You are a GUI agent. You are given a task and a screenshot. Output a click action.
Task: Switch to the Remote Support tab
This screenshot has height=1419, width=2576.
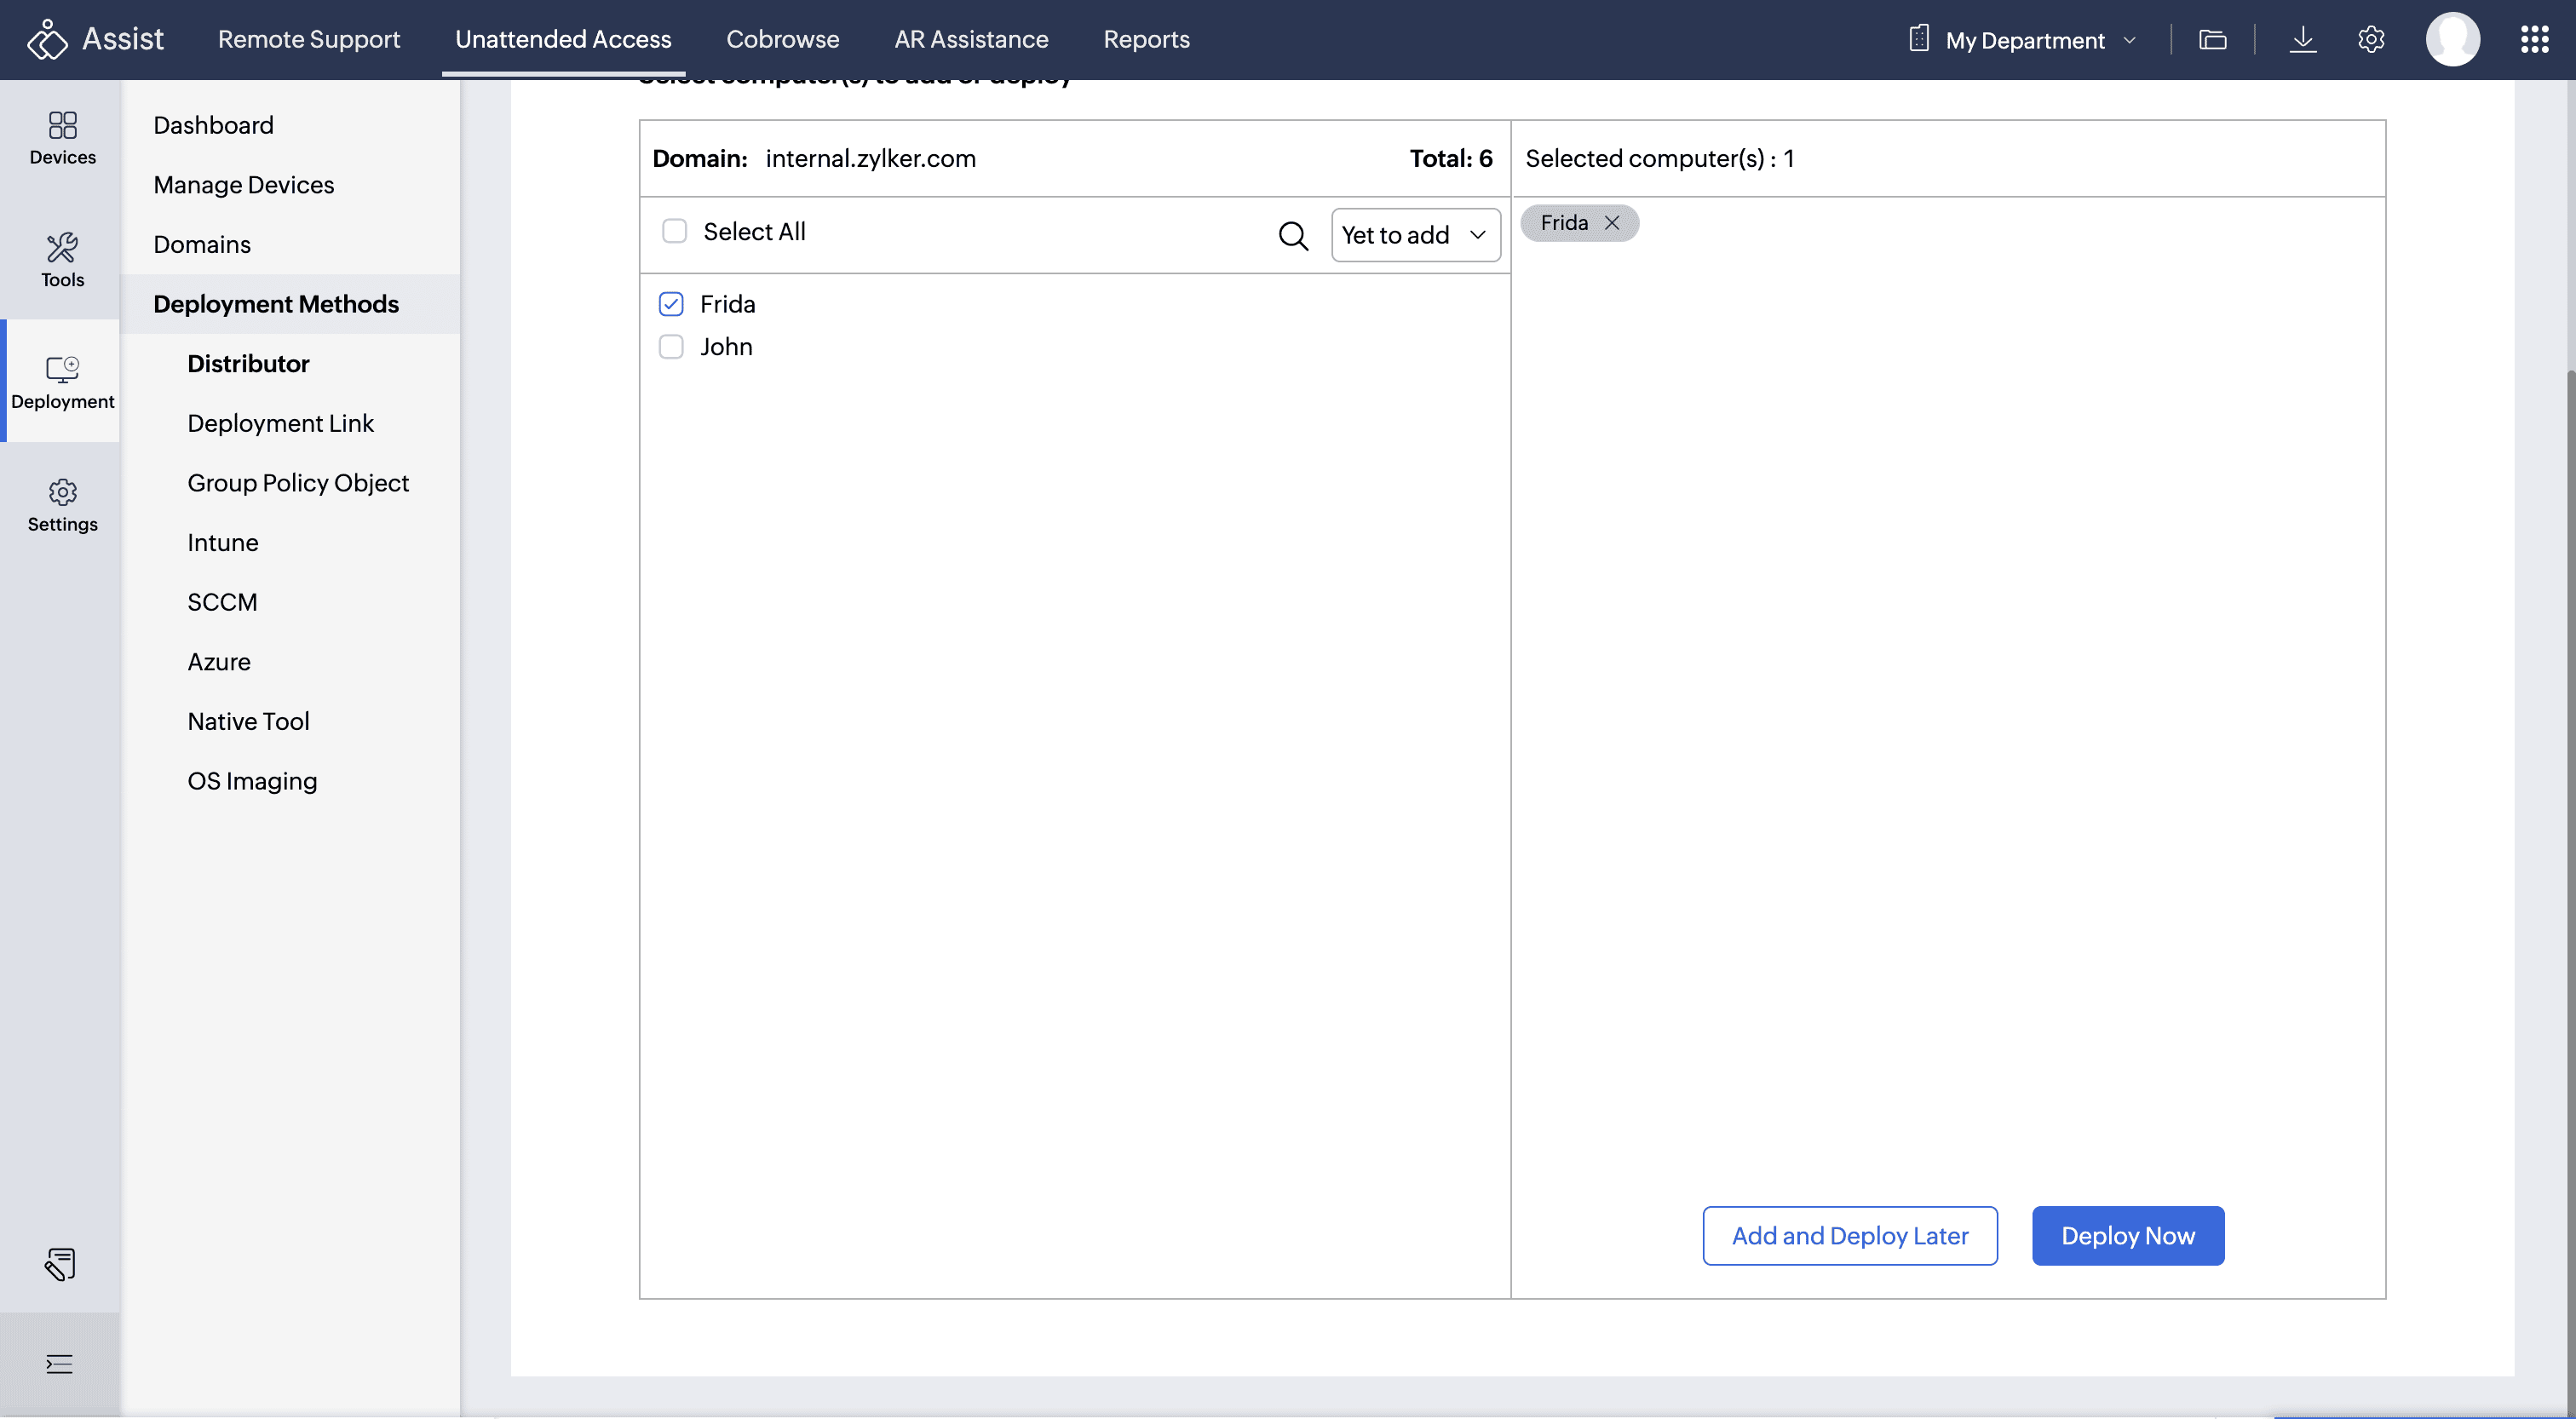coord(309,40)
